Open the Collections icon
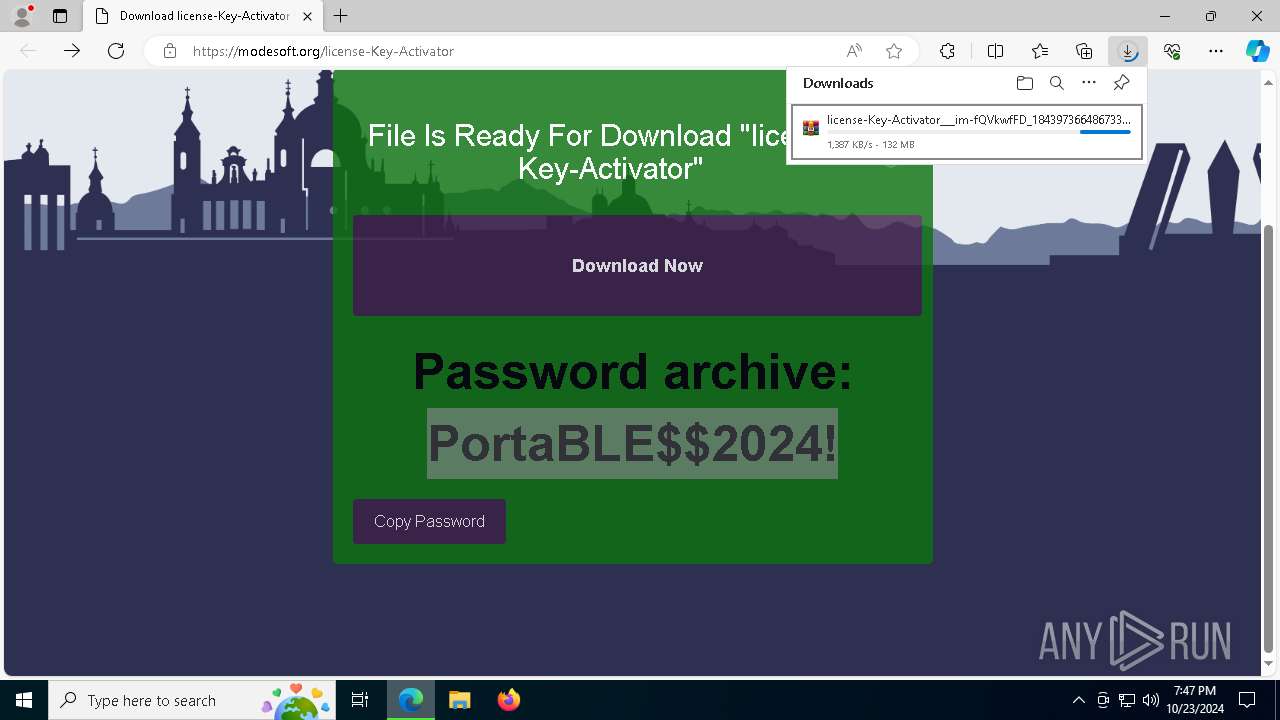1280x720 pixels. (x=1084, y=51)
